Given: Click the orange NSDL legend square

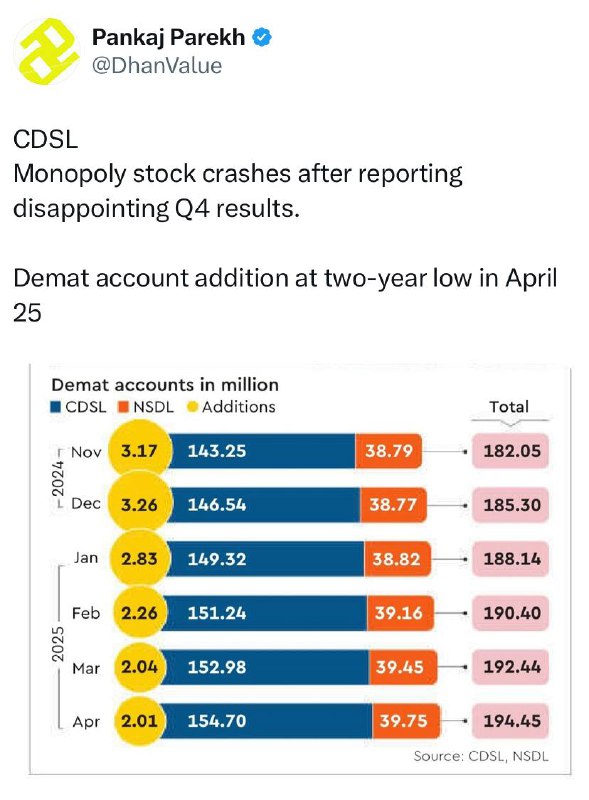Looking at the screenshot, I should [x=124, y=407].
